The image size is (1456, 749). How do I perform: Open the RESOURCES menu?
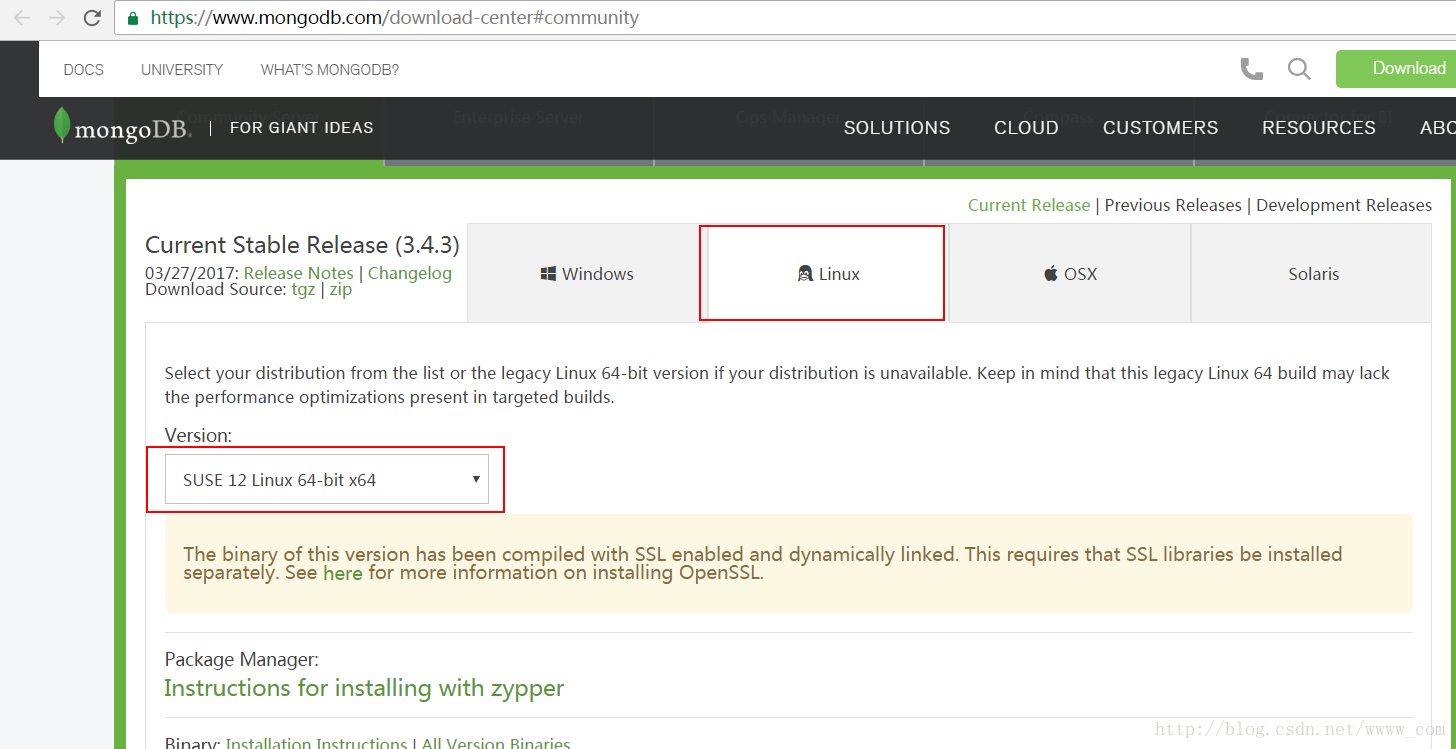(1318, 128)
